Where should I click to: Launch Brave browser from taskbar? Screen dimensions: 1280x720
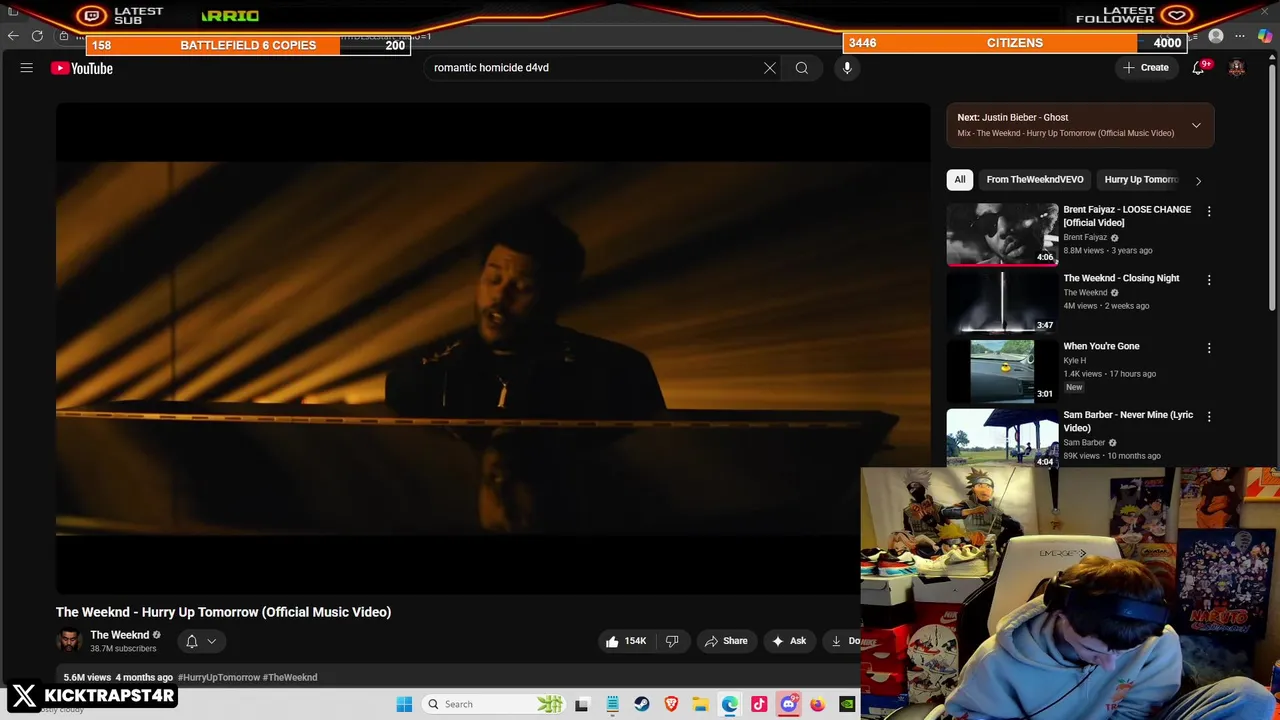[671, 704]
